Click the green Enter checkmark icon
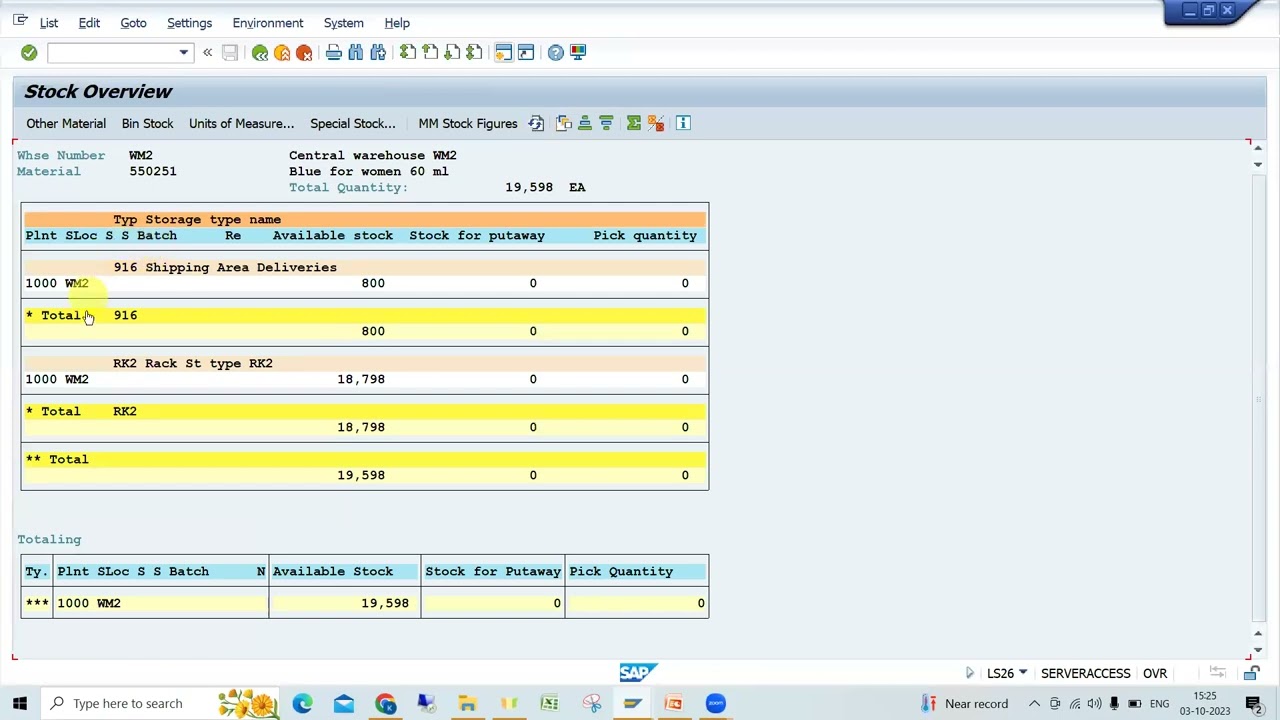The image size is (1280, 720). (29, 52)
